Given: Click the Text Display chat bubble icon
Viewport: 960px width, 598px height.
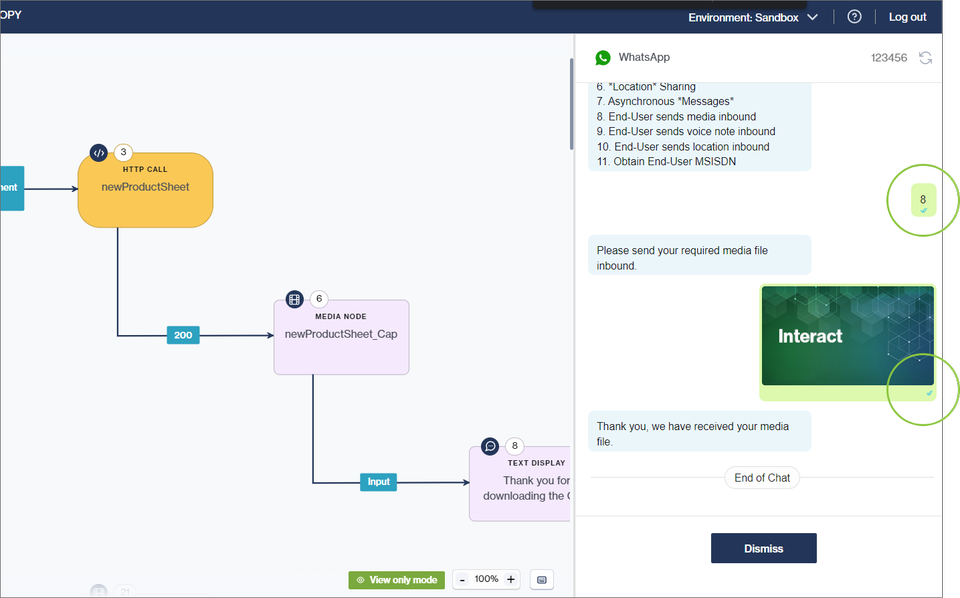Looking at the screenshot, I should point(490,446).
